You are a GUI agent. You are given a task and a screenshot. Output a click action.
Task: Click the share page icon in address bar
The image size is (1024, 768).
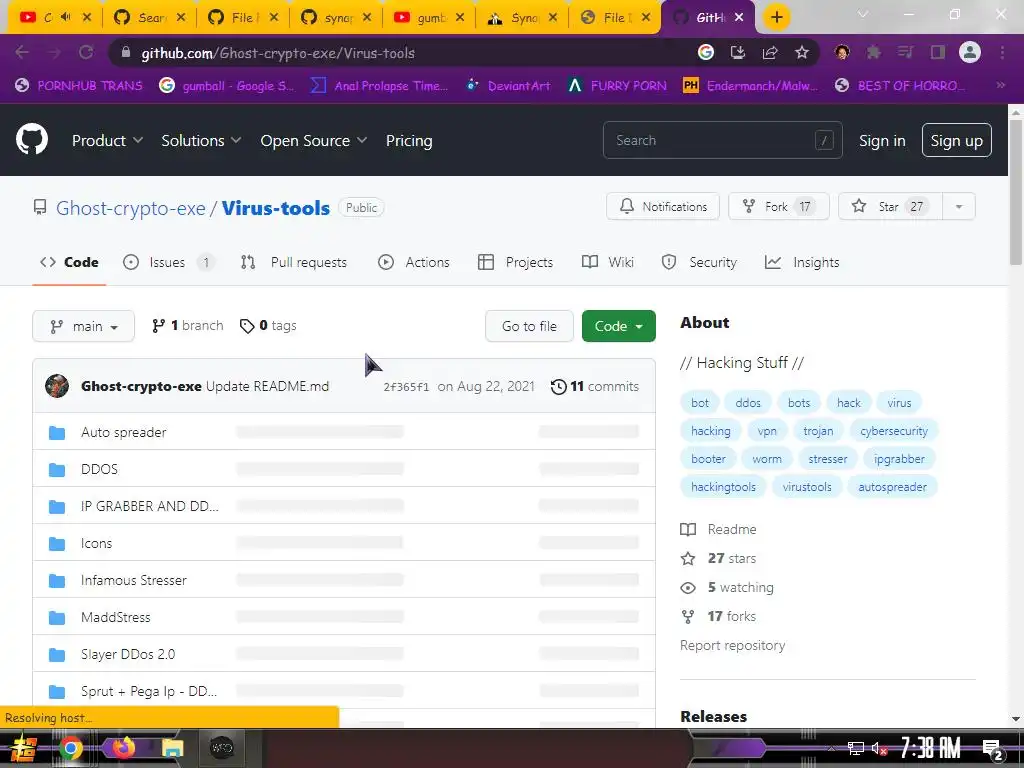tap(770, 53)
